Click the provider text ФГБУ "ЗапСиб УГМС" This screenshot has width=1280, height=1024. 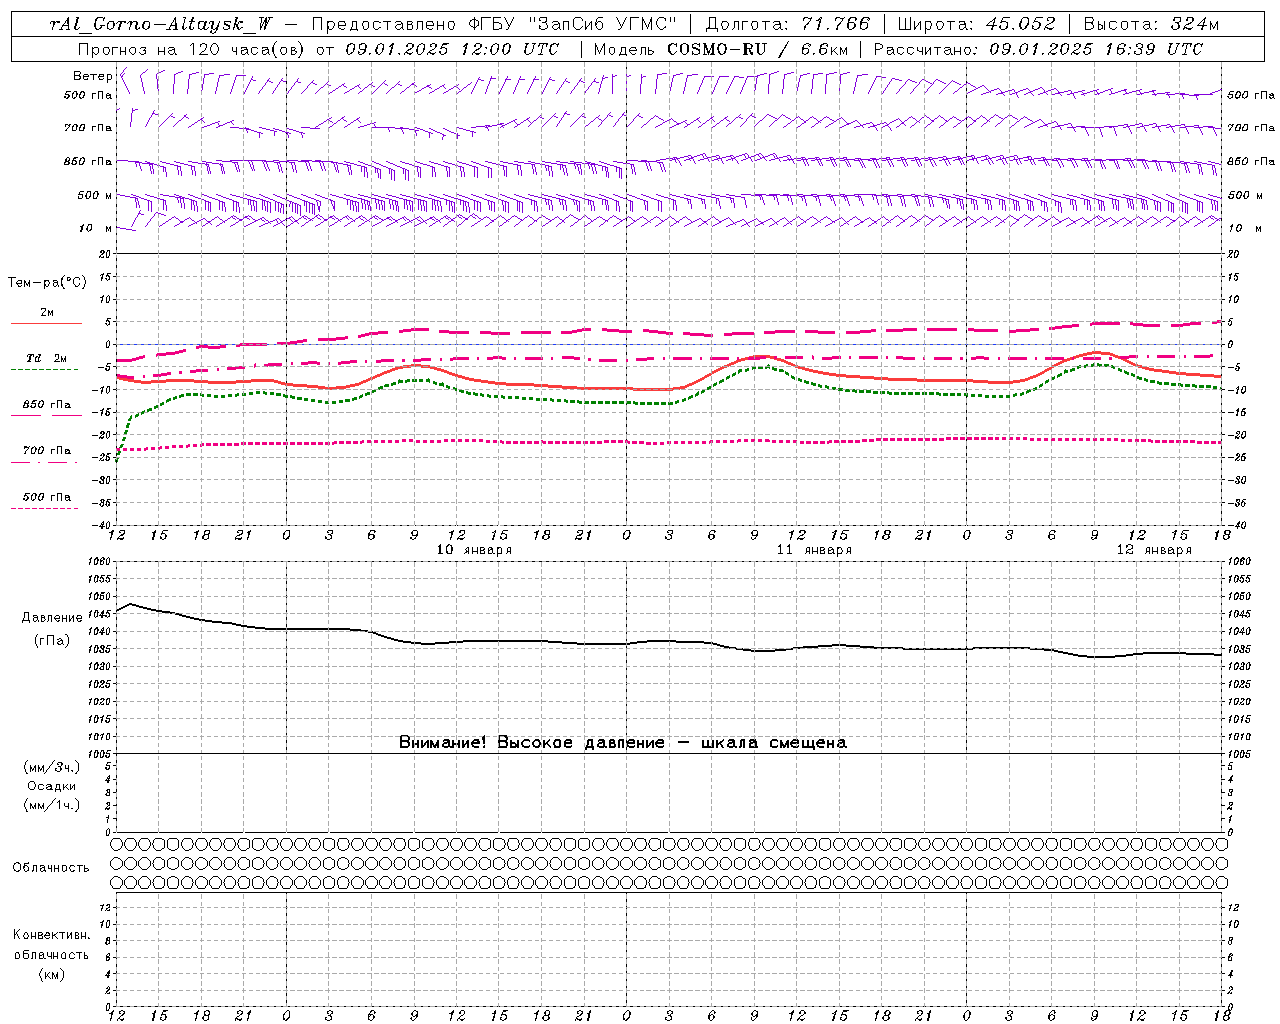coord(573,24)
